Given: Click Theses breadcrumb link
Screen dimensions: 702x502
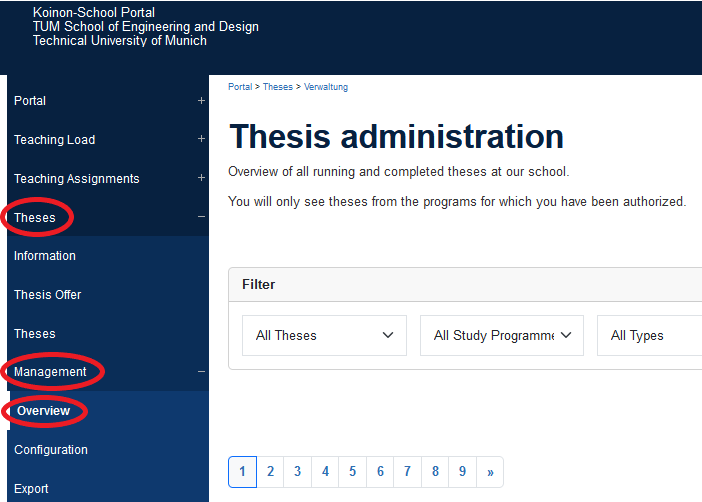Looking at the screenshot, I should 278,87.
